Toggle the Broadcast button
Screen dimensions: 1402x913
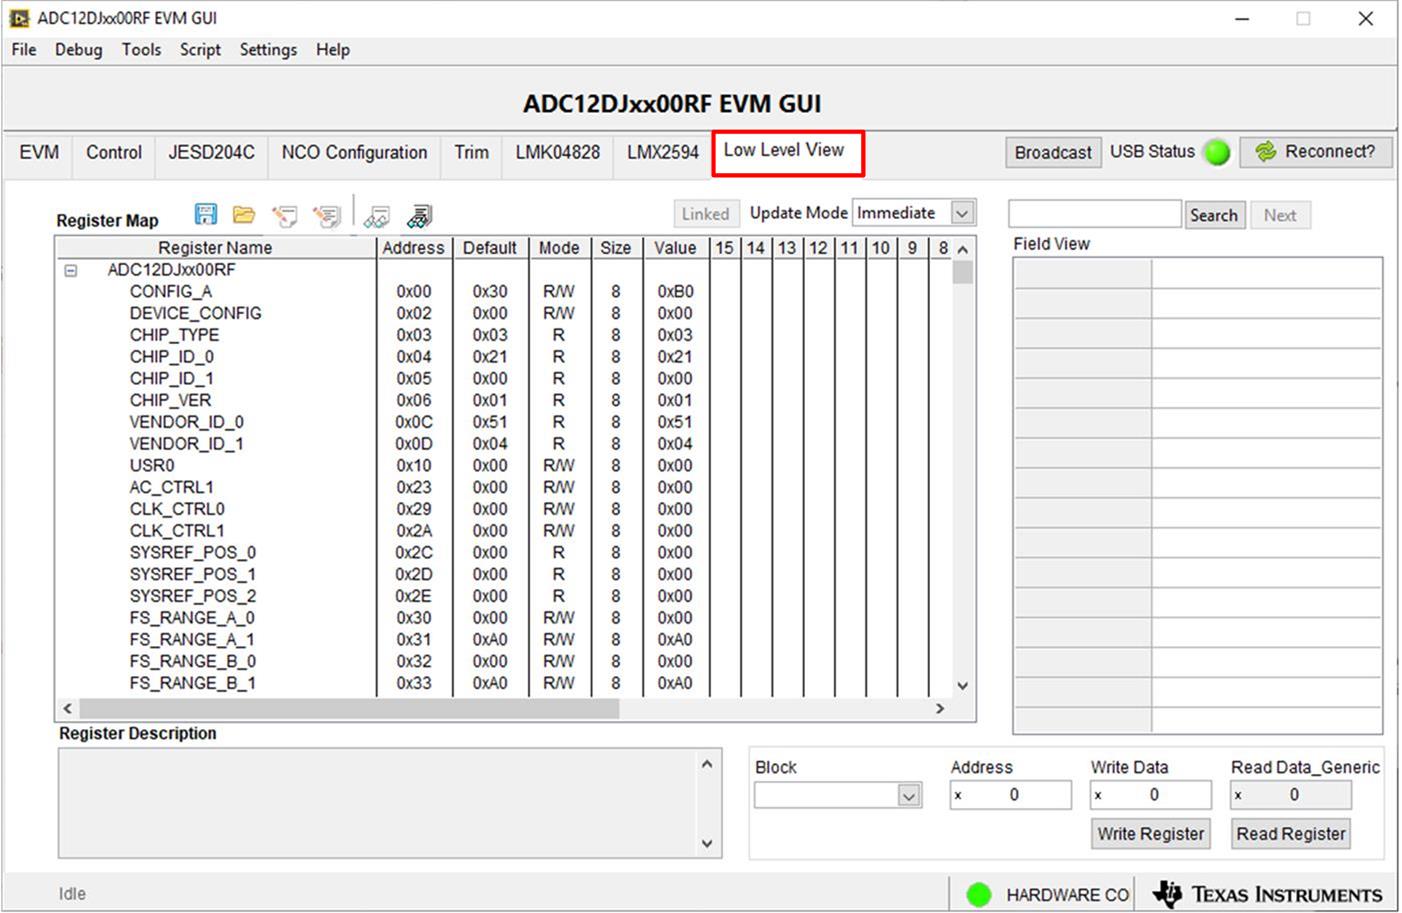coord(1052,153)
